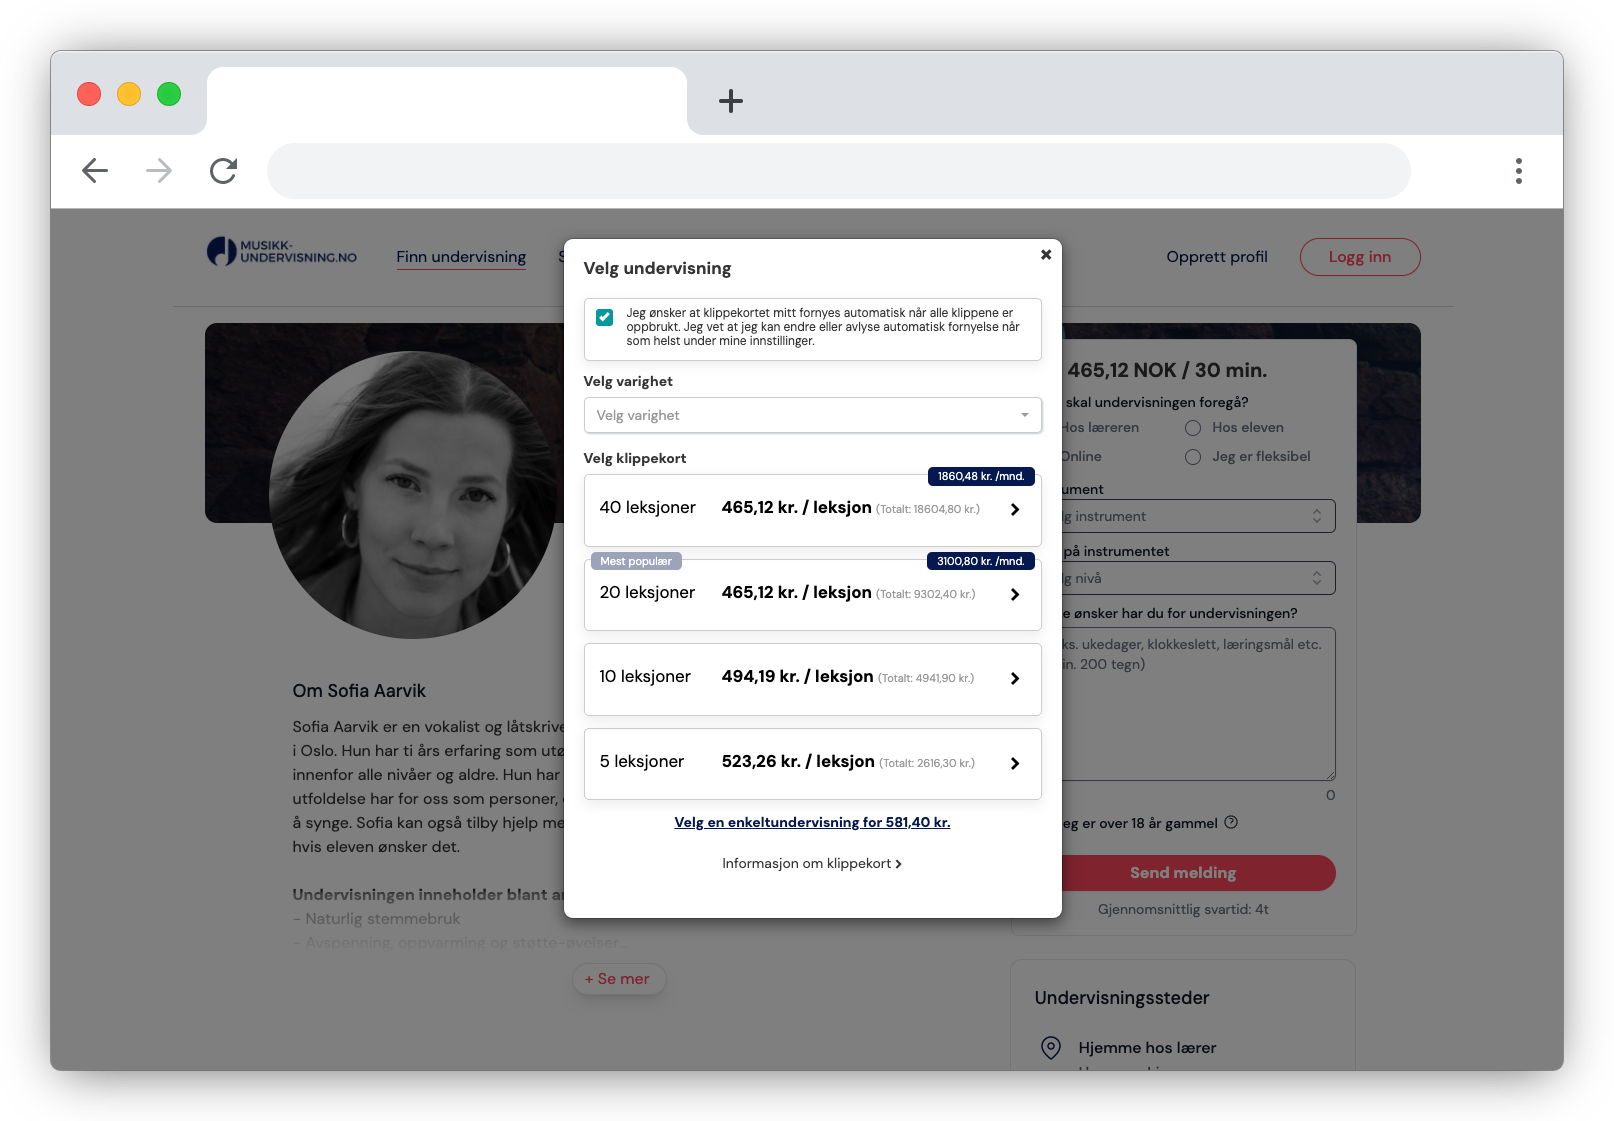Reload the page
This screenshot has height=1121, width=1614.
point(223,170)
